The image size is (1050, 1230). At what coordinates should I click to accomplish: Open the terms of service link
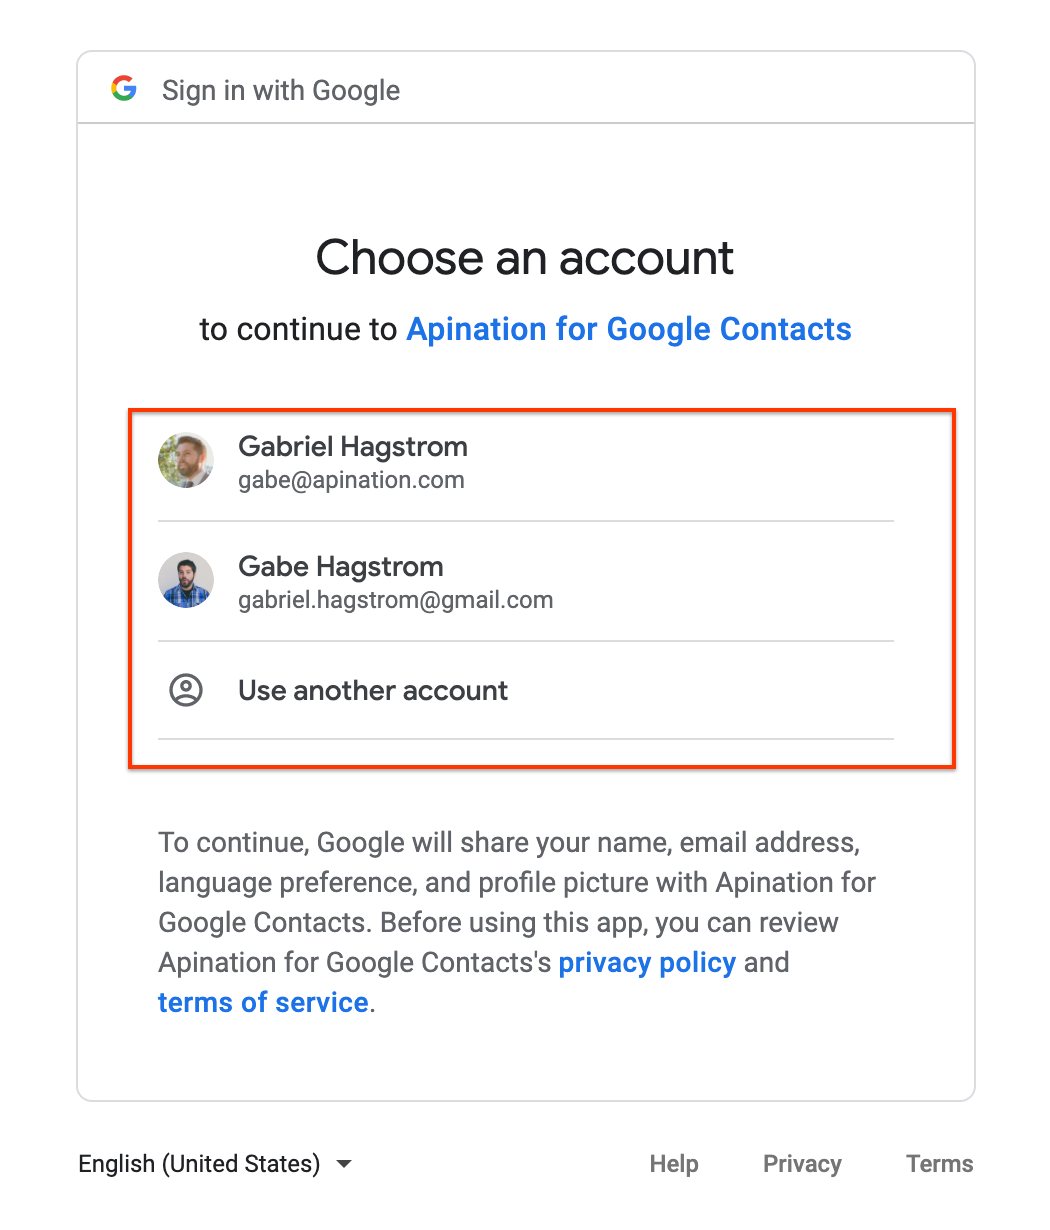click(x=263, y=1002)
